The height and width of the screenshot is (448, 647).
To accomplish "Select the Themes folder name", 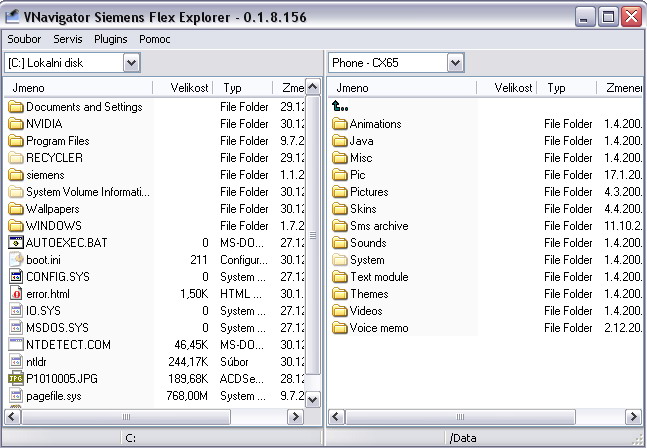I will point(369,294).
